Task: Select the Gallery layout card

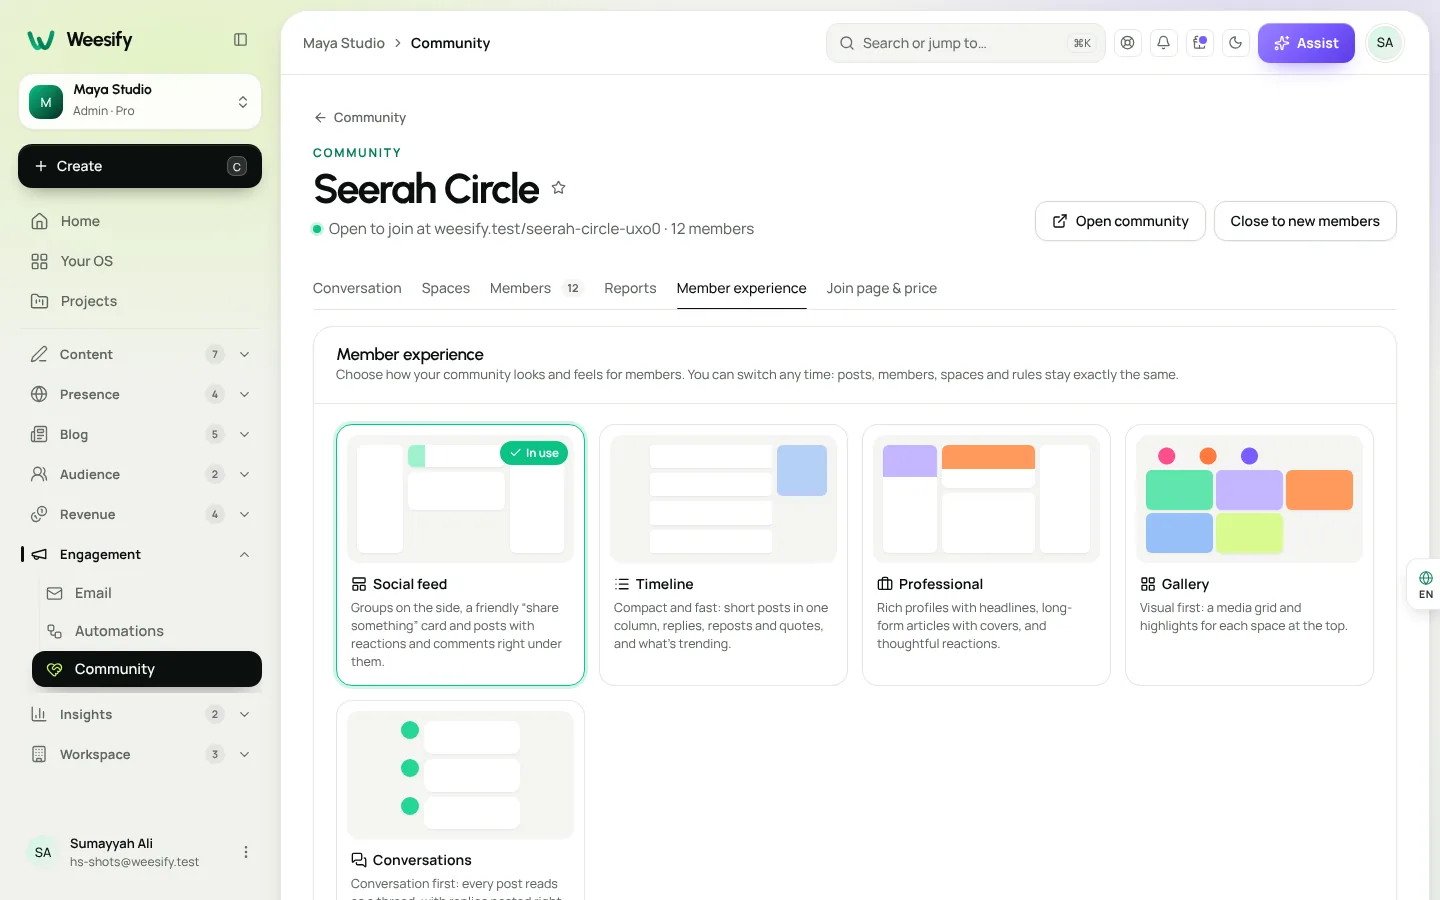Action: pyautogui.click(x=1249, y=555)
